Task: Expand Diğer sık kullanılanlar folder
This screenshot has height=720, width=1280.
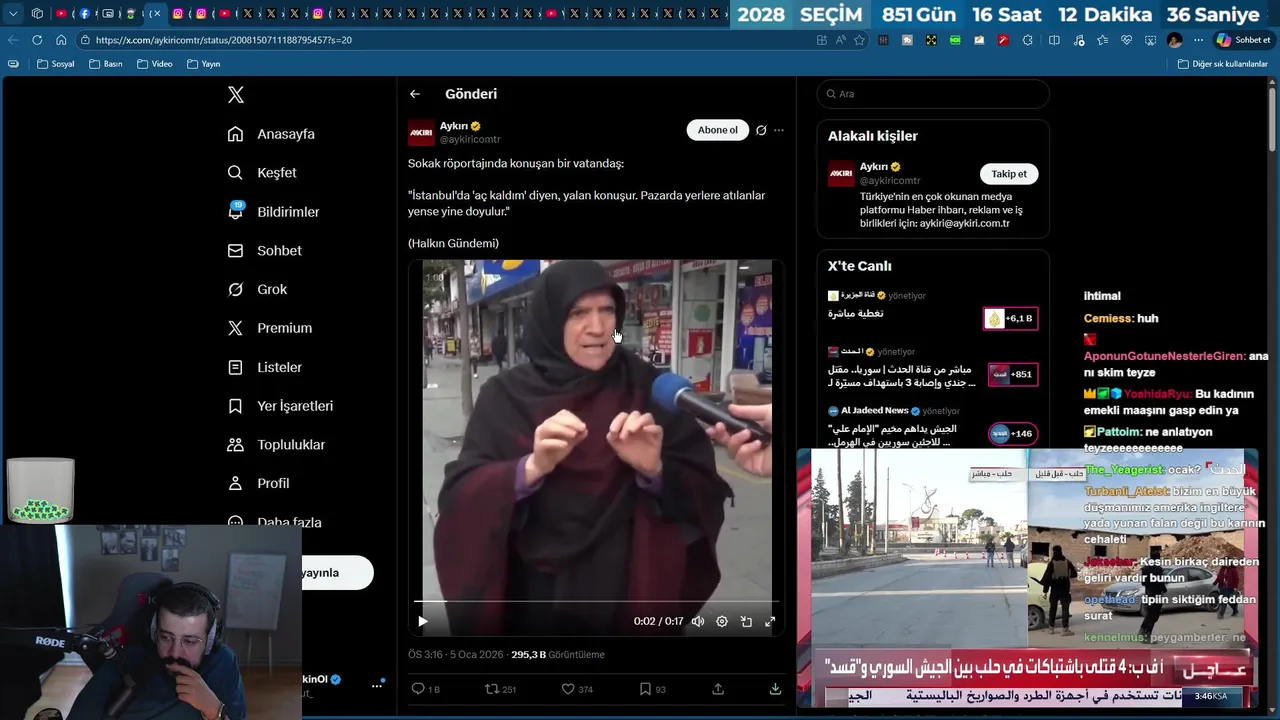Action: 1222,64
